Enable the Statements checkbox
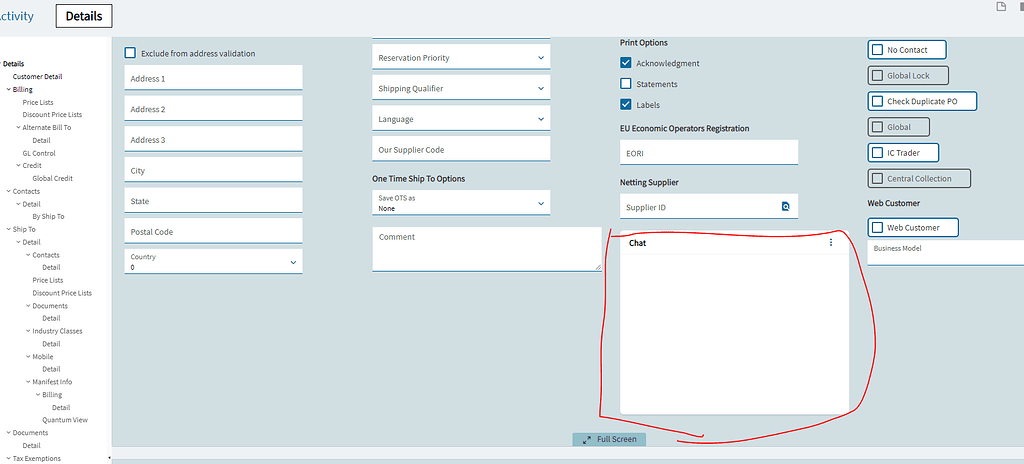1024x464 pixels. pyautogui.click(x=626, y=84)
